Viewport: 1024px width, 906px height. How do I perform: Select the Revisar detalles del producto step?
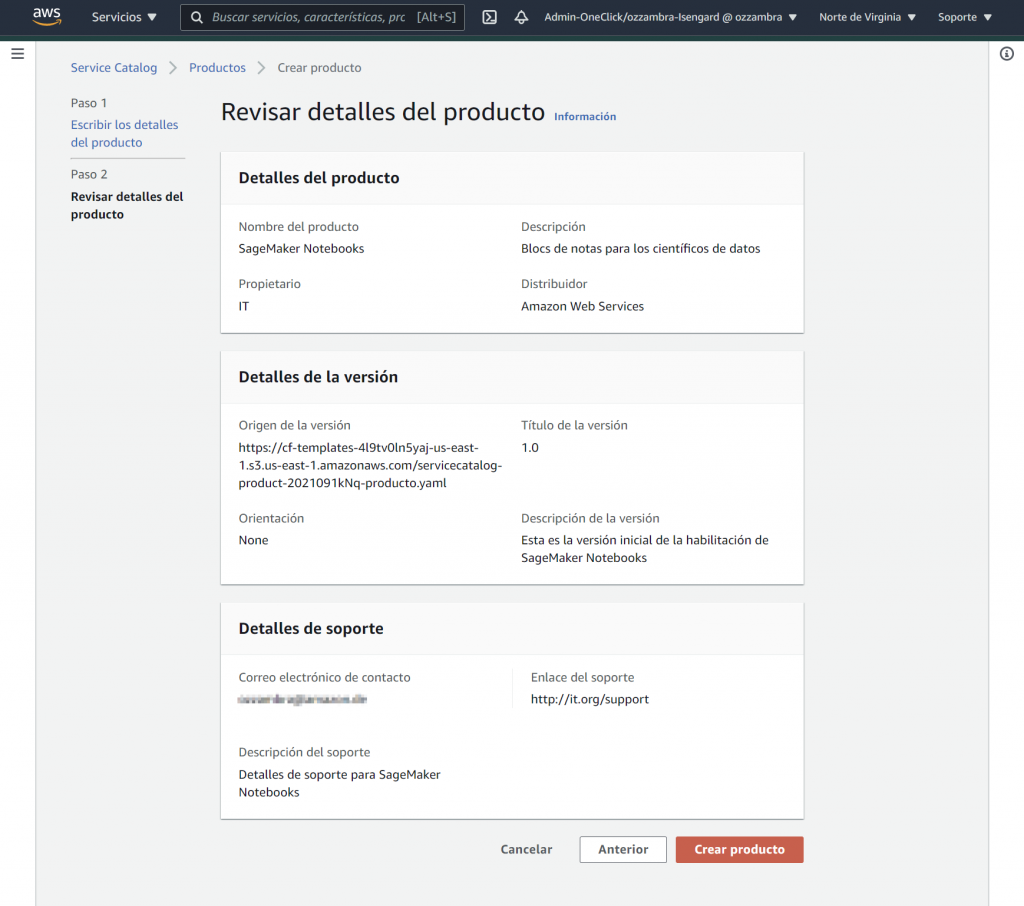point(127,205)
